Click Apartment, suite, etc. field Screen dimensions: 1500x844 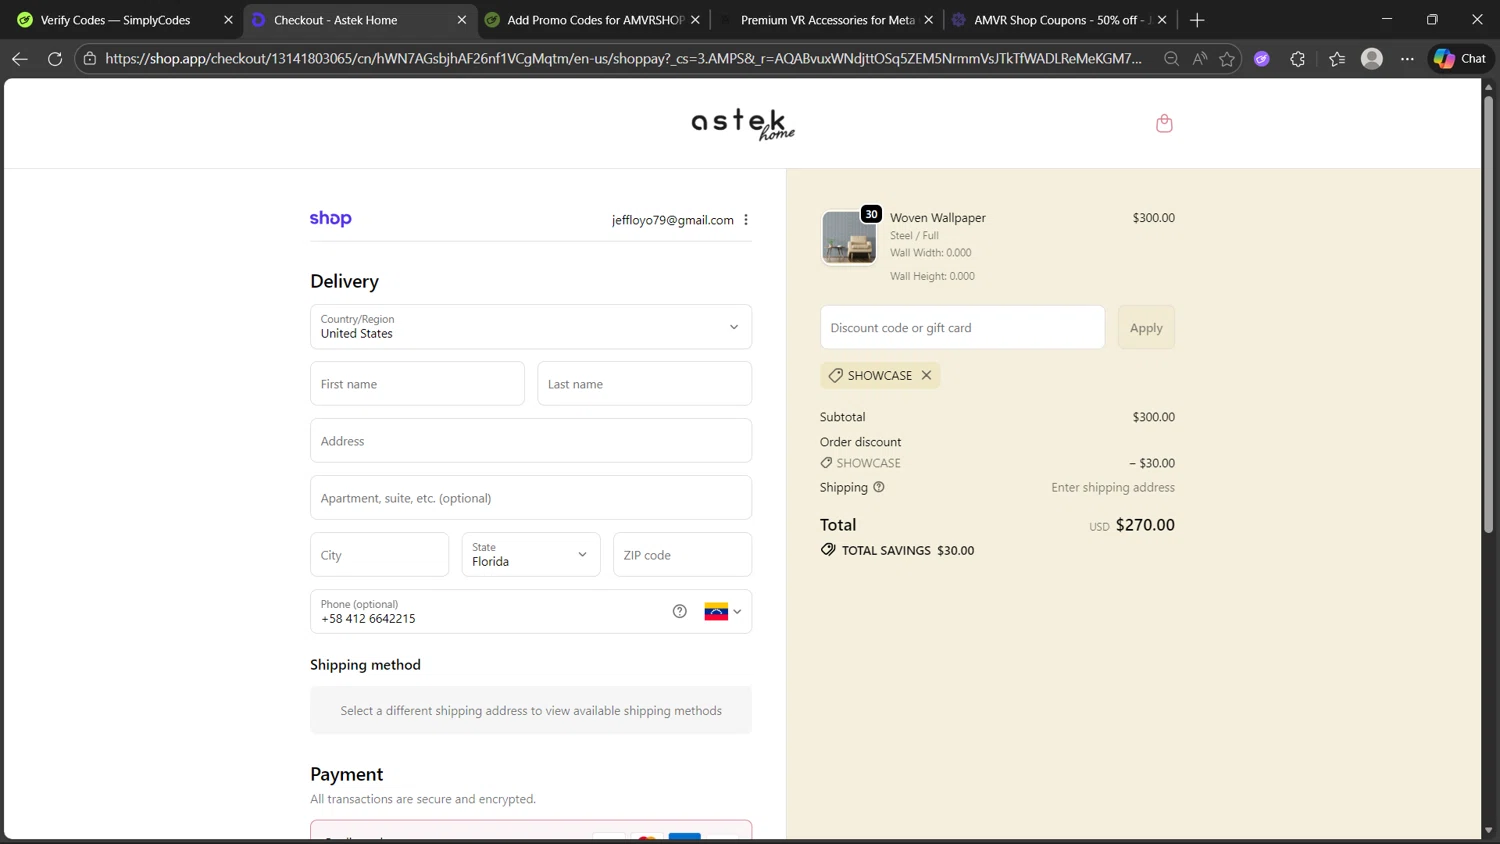point(531,498)
